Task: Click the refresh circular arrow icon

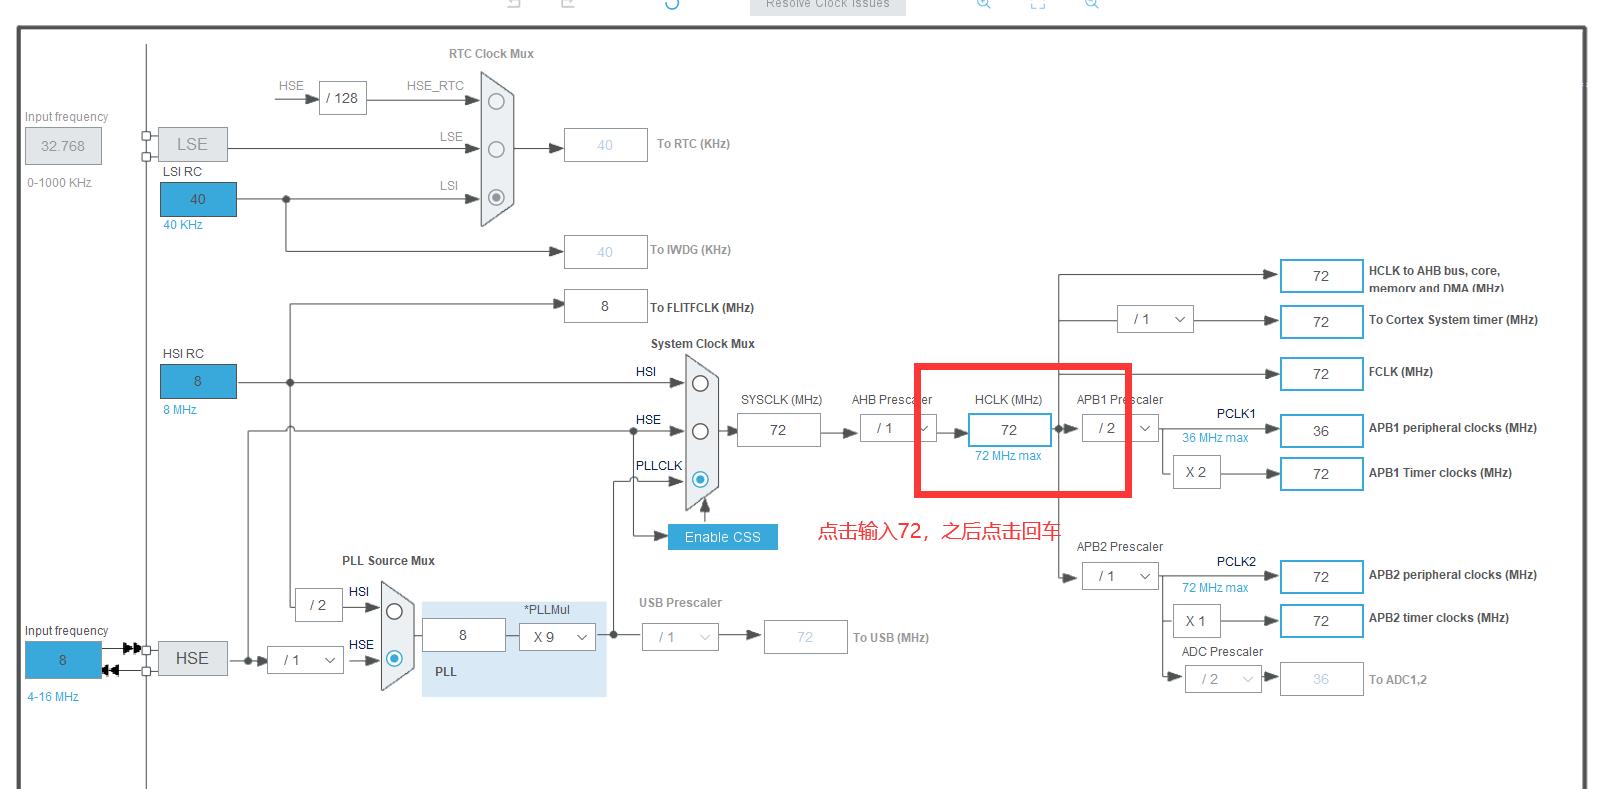Action: (x=672, y=4)
